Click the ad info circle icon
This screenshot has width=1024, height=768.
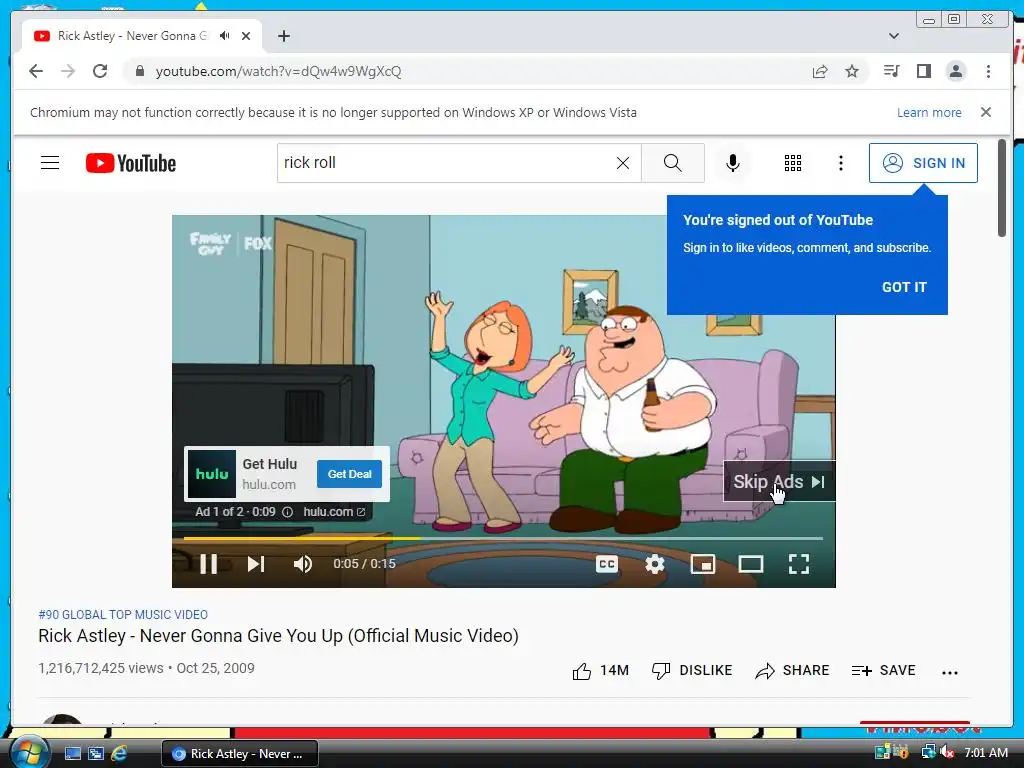coord(287,512)
